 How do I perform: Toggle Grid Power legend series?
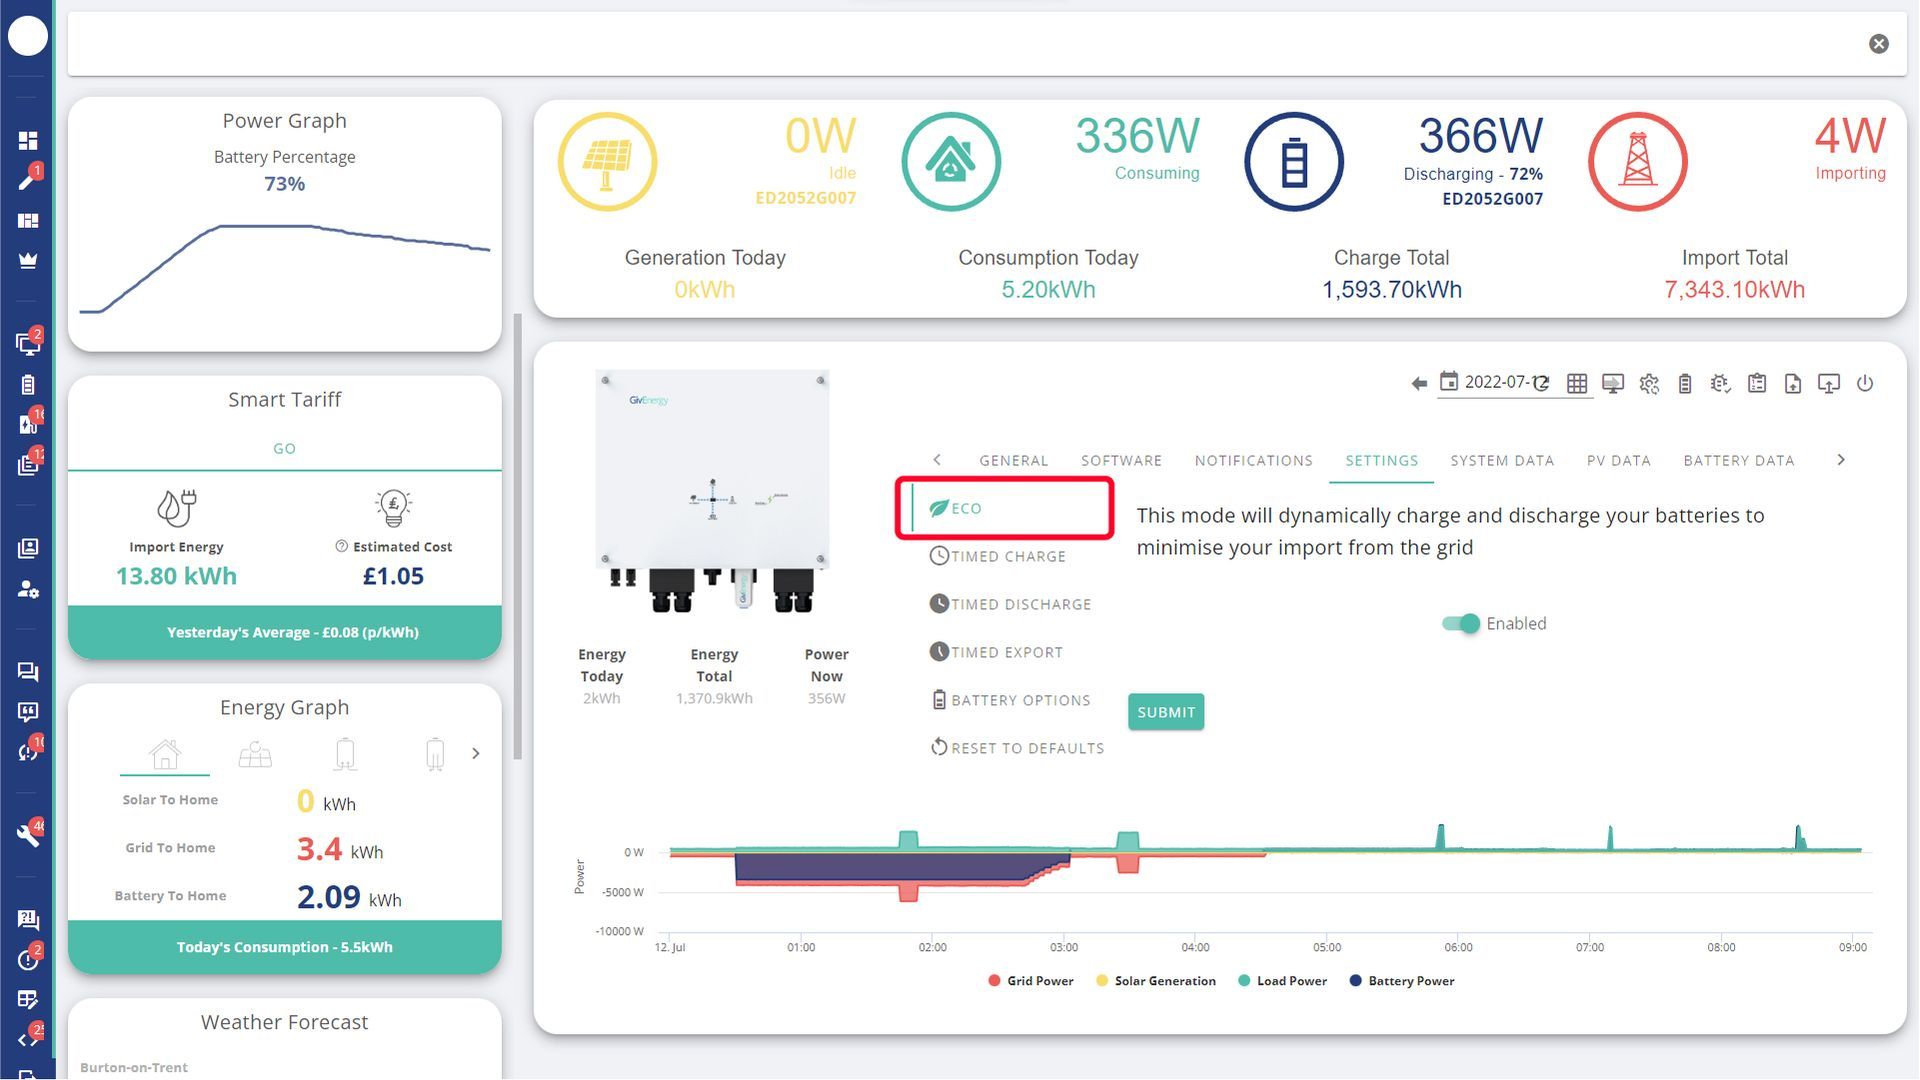coord(1031,981)
